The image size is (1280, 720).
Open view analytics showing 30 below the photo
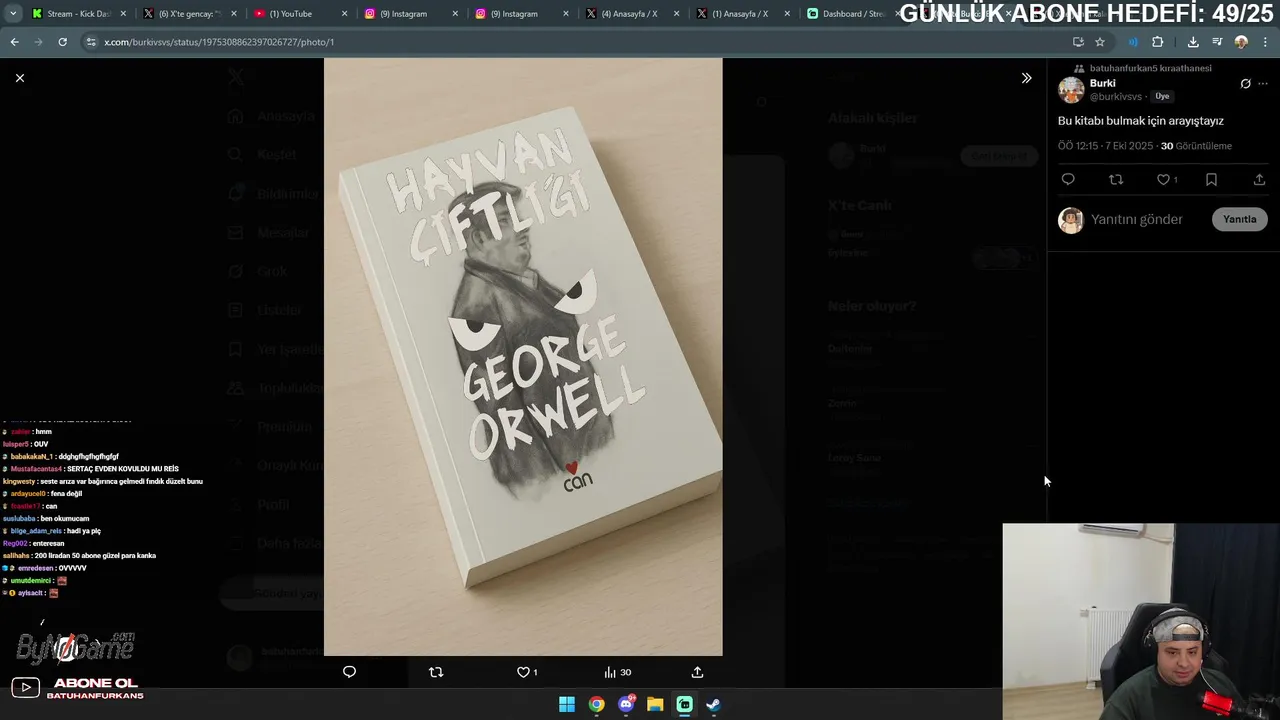pos(617,672)
